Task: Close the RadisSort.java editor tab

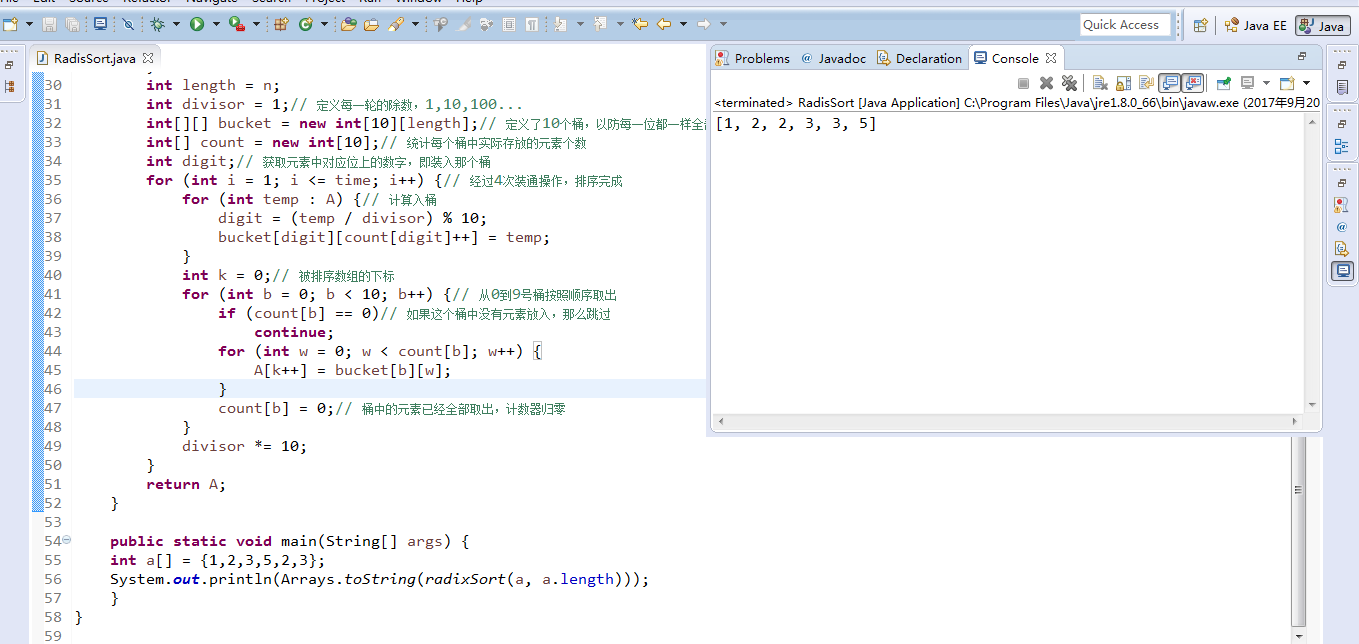Action: pyautogui.click(x=148, y=58)
